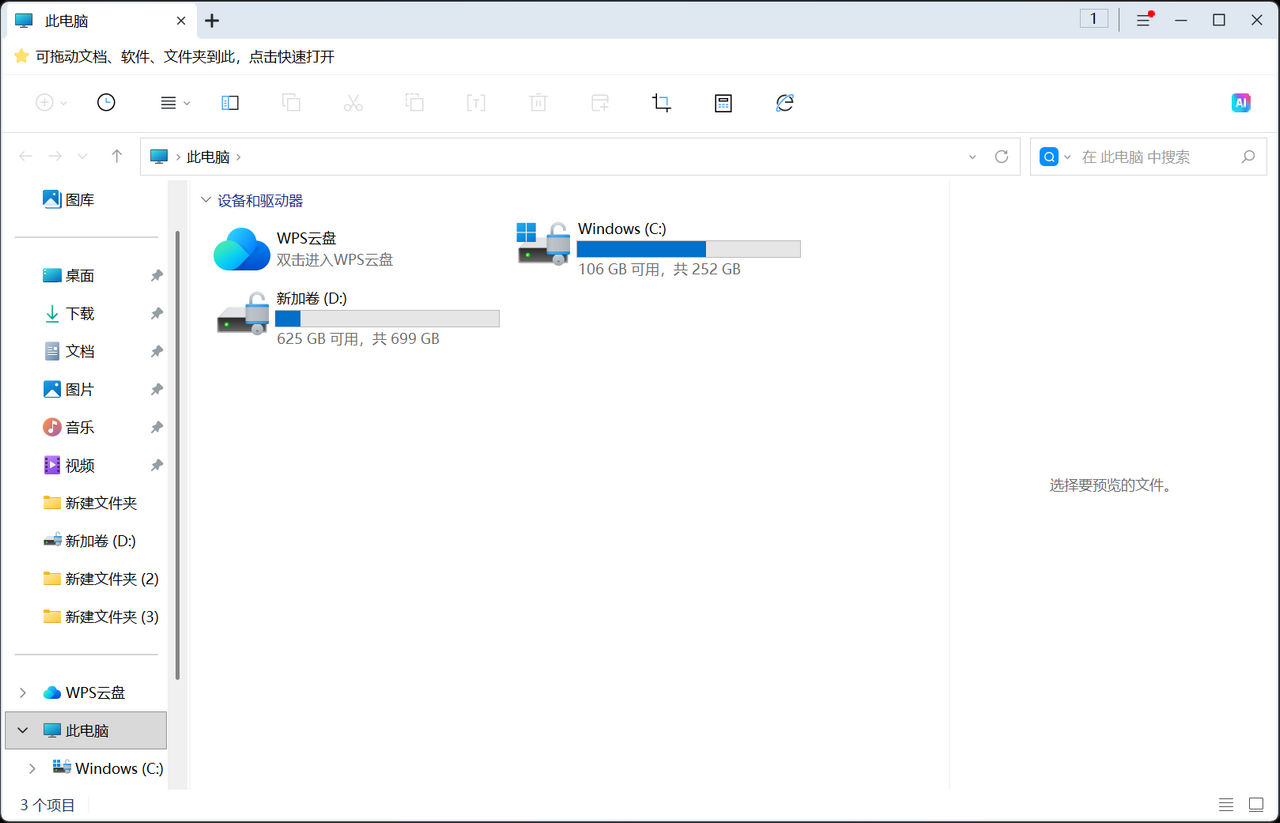Open the address bar dropdown arrow
The width and height of the screenshot is (1280, 823).
click(971, 156)
